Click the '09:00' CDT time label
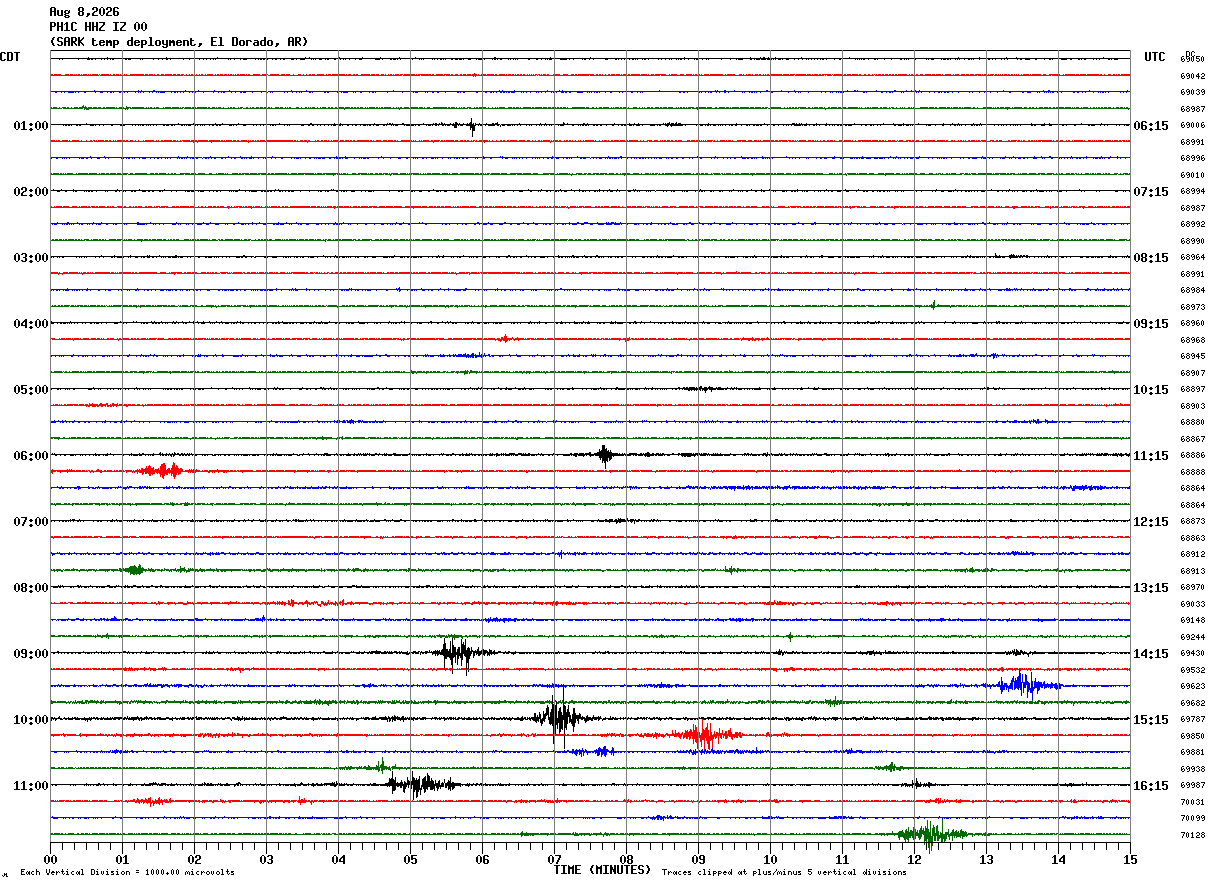 pos(31,654)
